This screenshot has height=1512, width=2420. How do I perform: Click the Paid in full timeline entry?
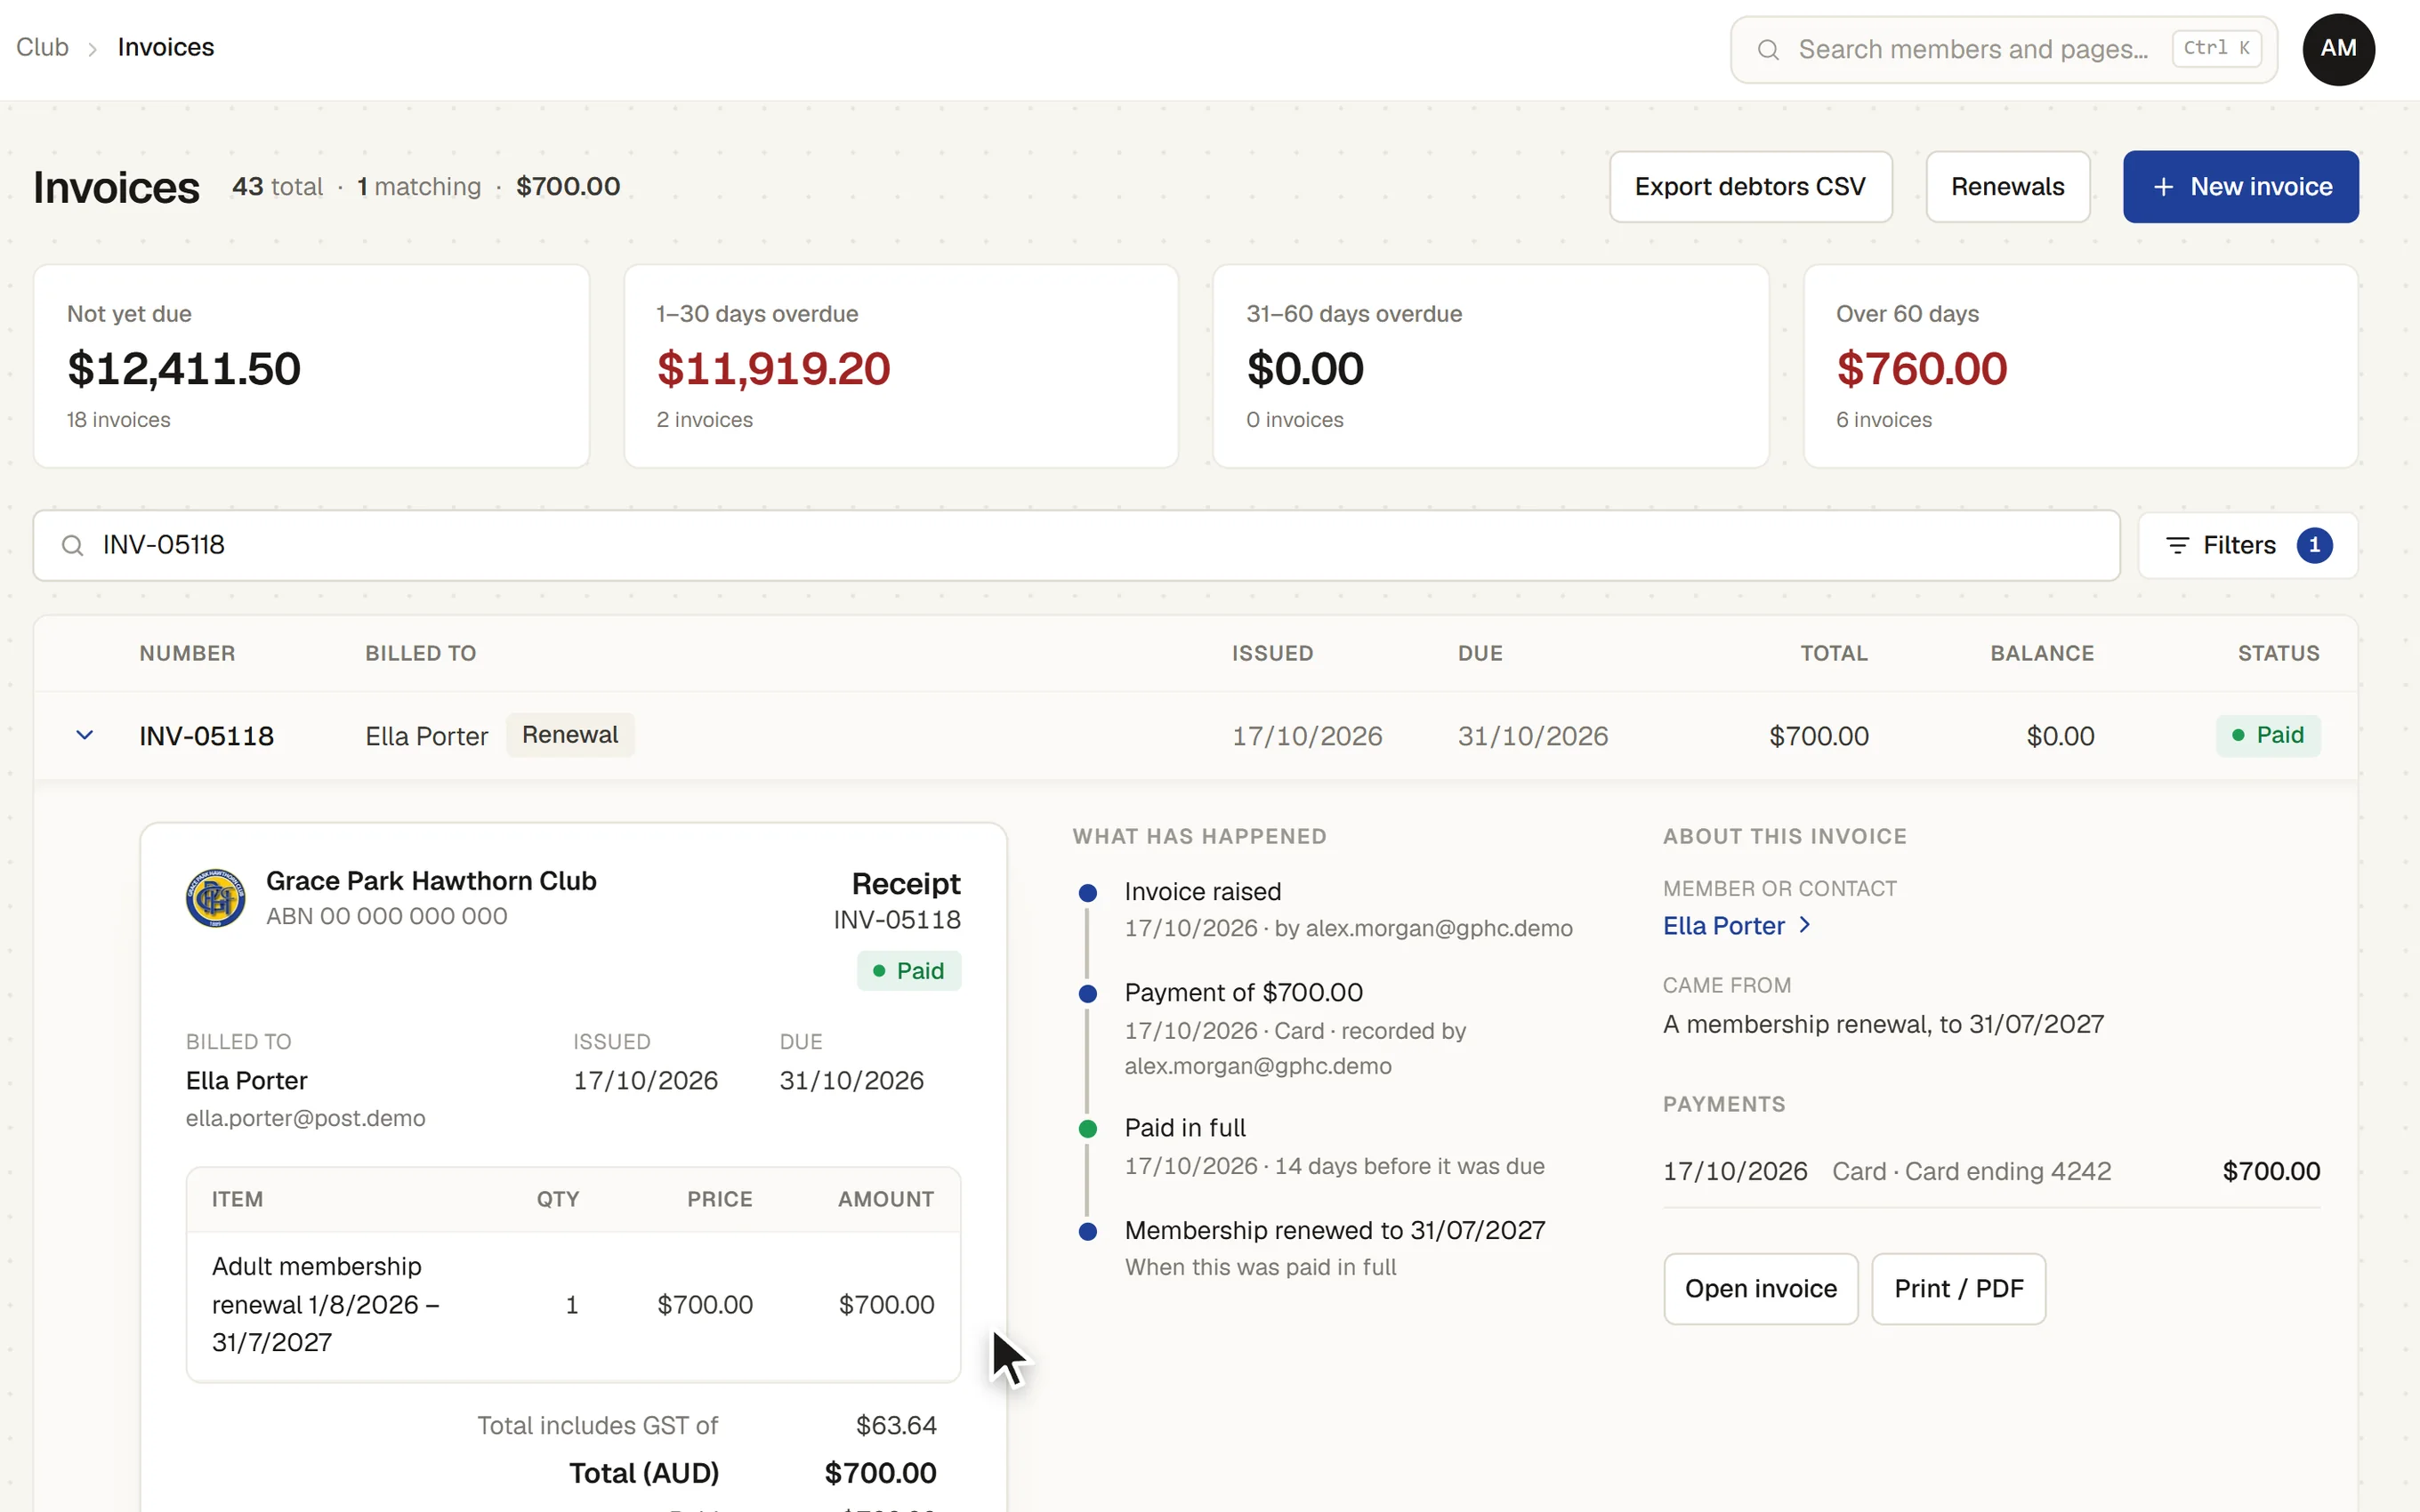1334,1146
